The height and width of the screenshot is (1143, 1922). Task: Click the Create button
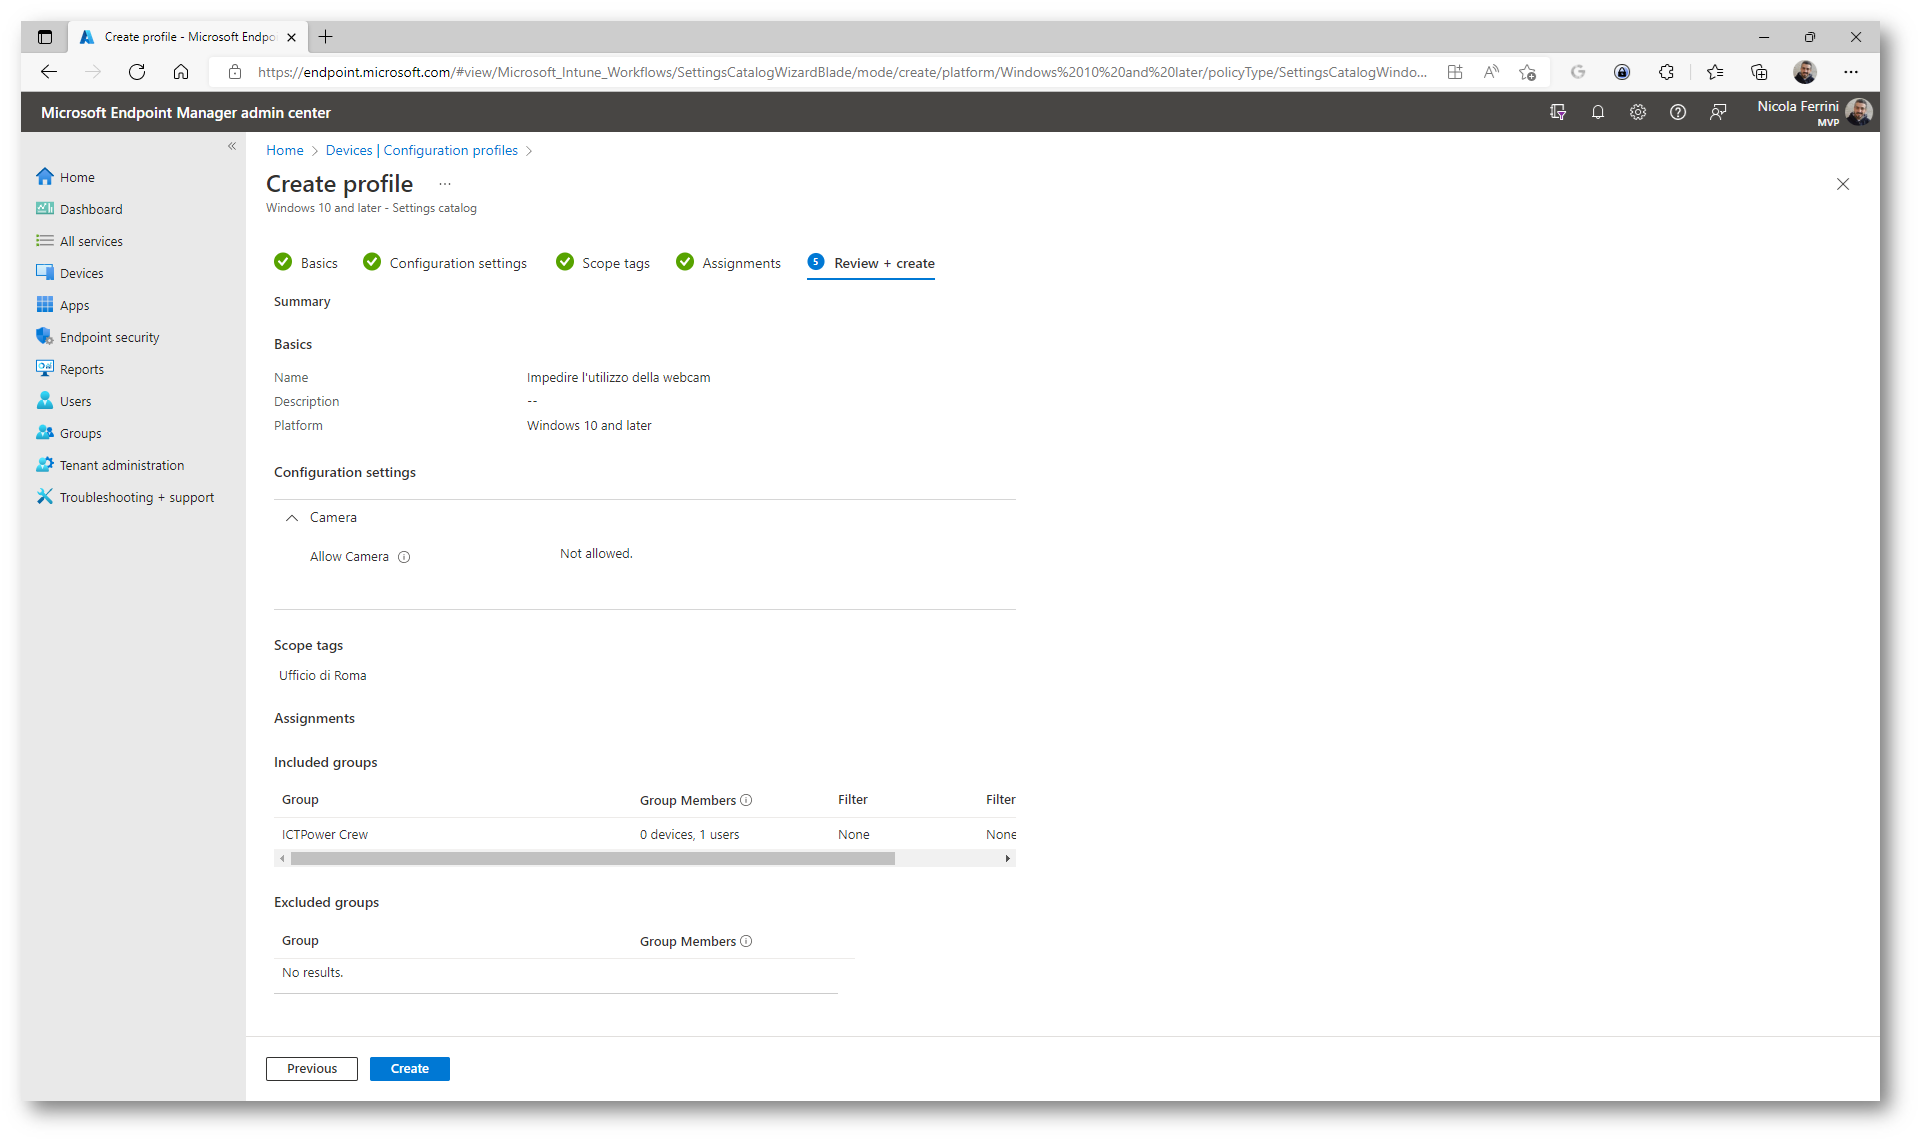(x=409, y=1068)
